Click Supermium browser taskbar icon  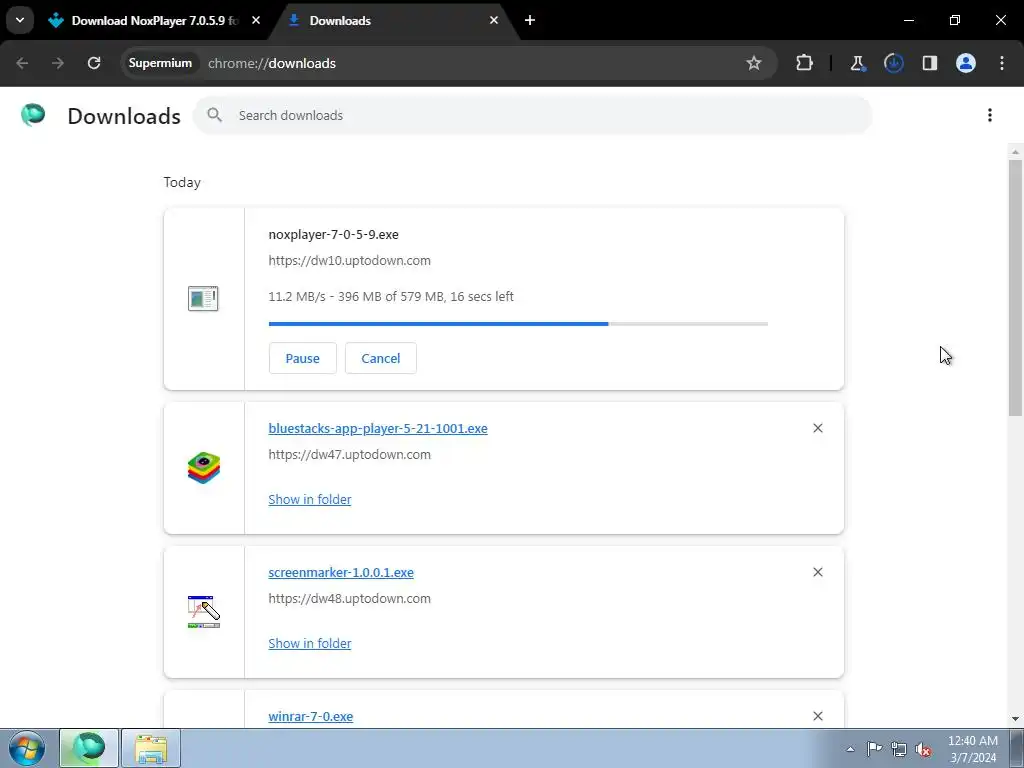[x=89, y=748]
